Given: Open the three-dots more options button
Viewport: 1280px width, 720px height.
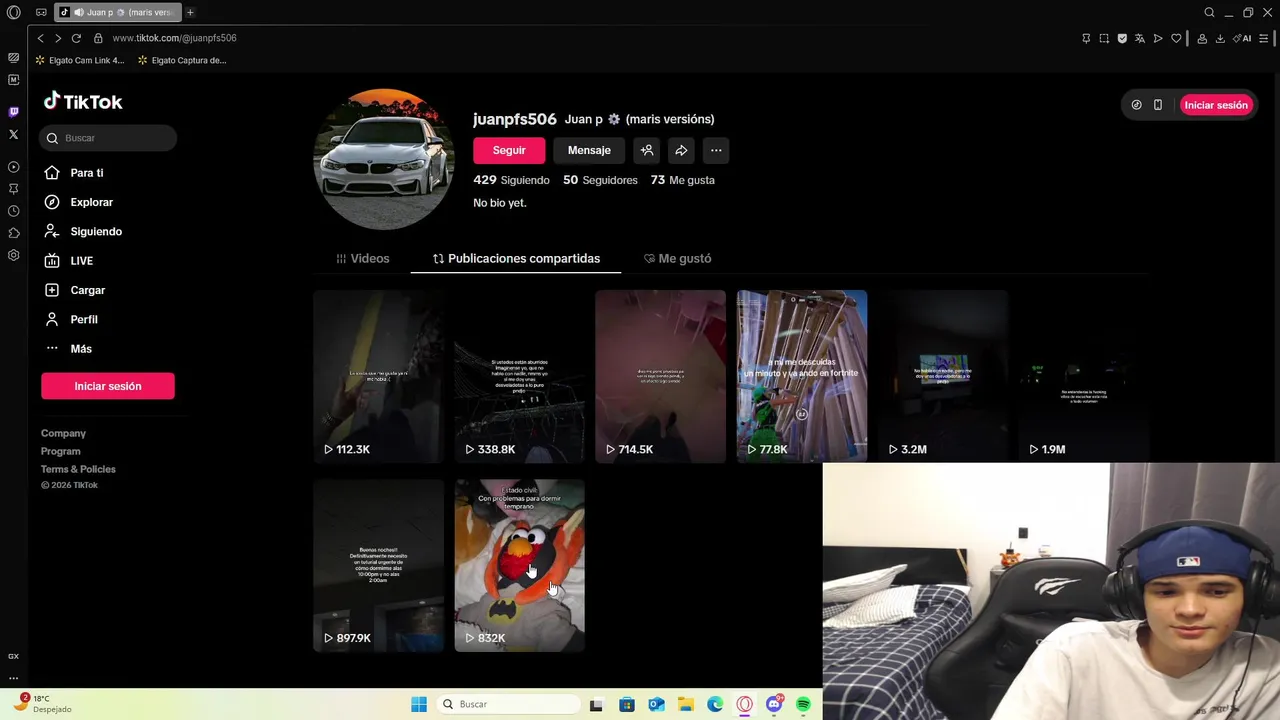Looking at the screenshot, I should pos(716,150).
